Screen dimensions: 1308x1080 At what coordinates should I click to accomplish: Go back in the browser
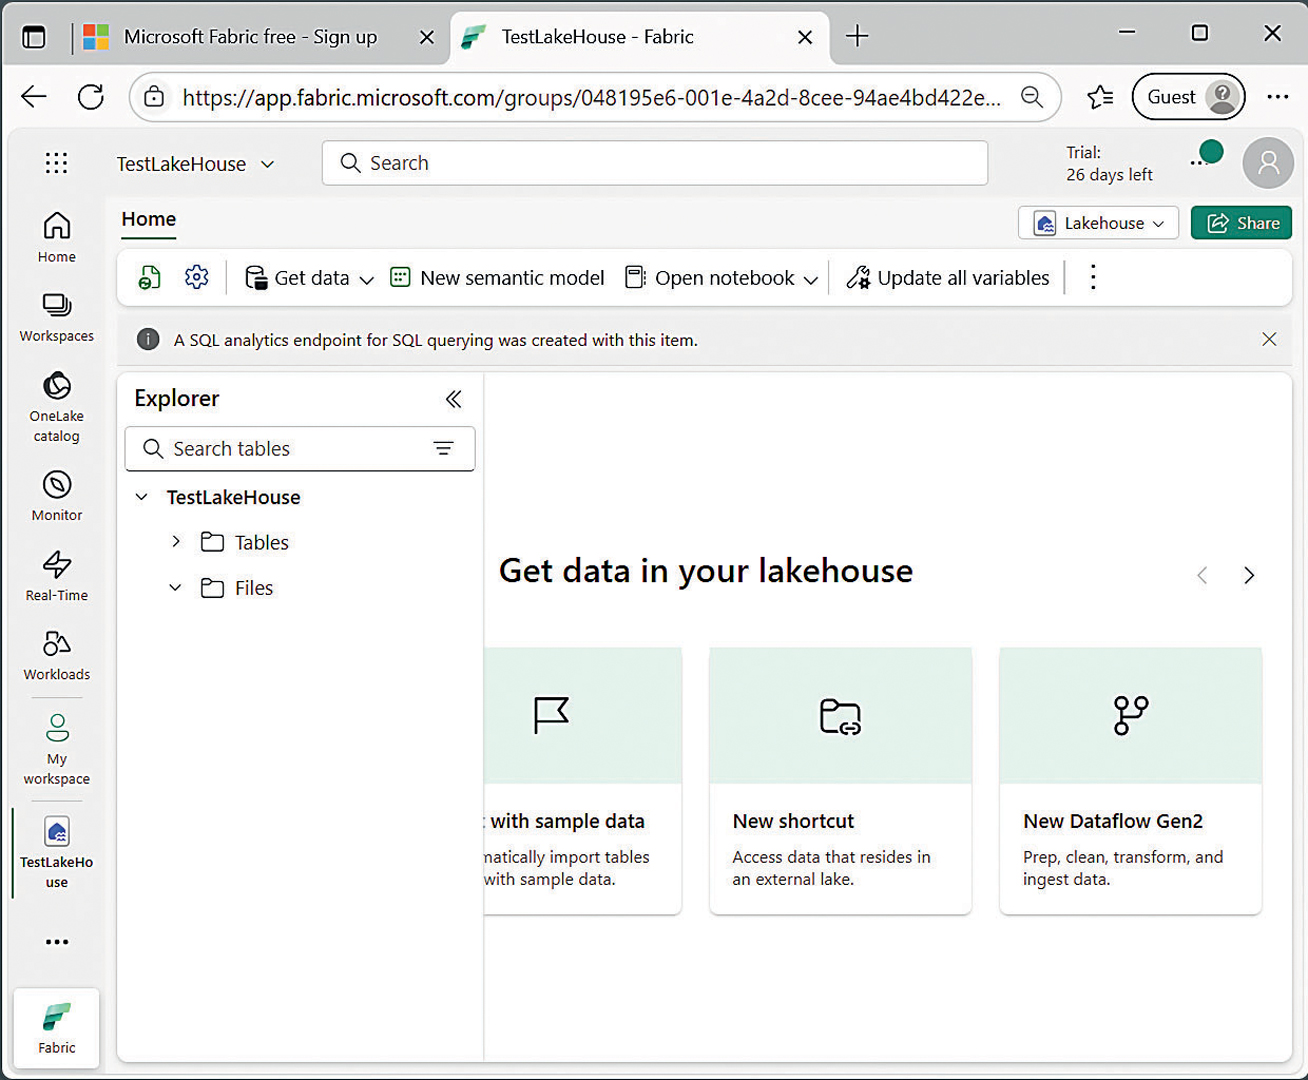(34, 97)
